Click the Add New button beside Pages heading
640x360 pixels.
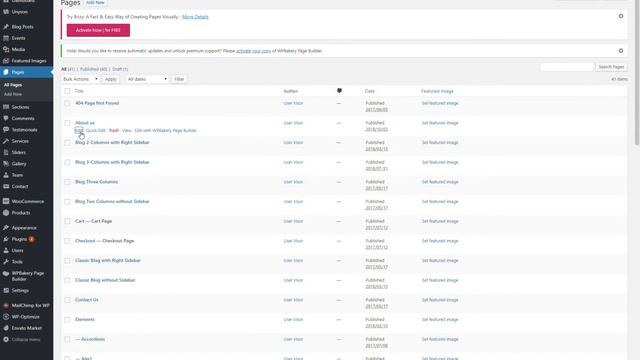click(95, 3)
